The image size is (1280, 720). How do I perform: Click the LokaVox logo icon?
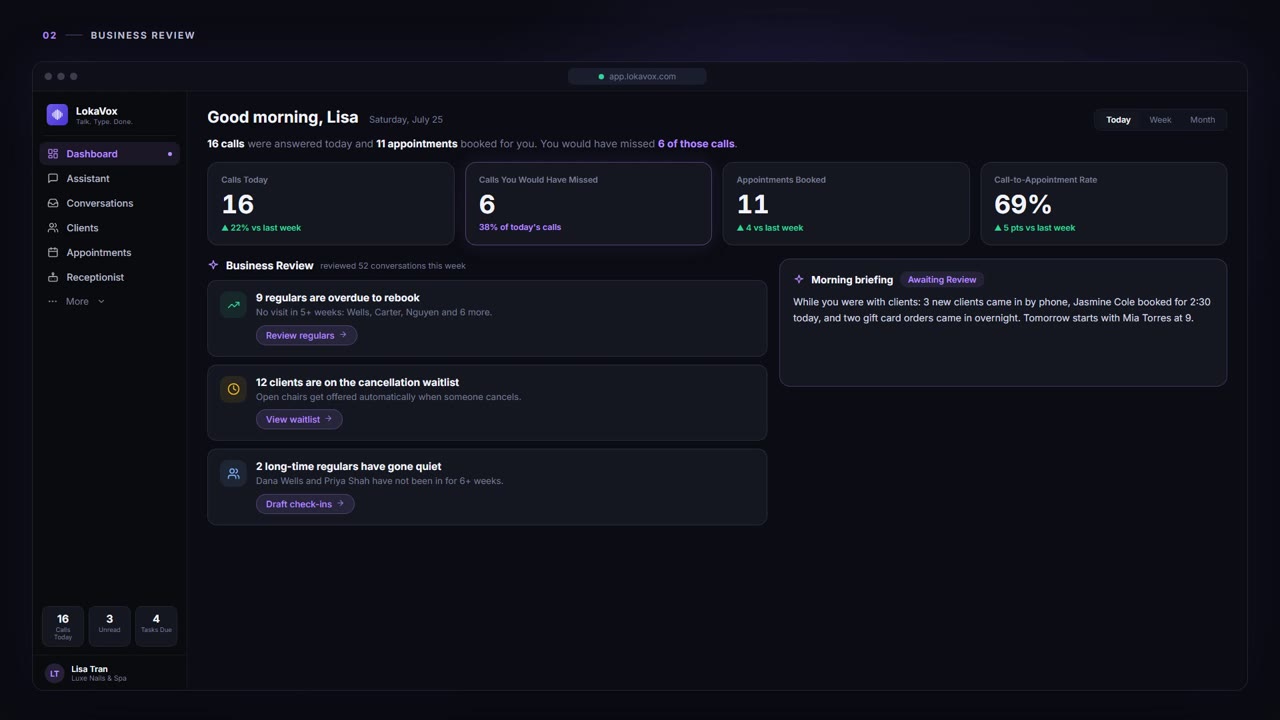pos(57,115)
